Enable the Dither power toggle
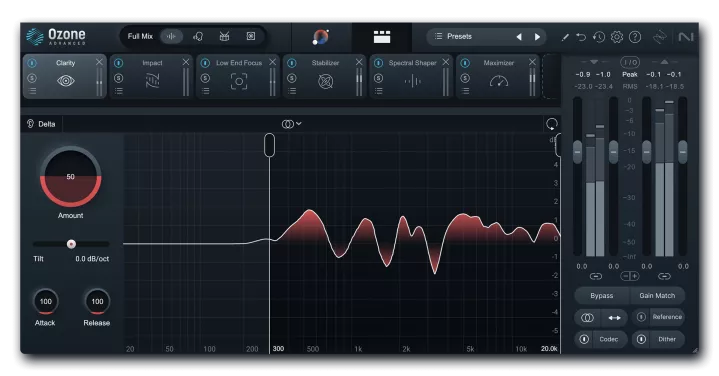This screenshot has width=719, height=376. click(x=641, y=339)
